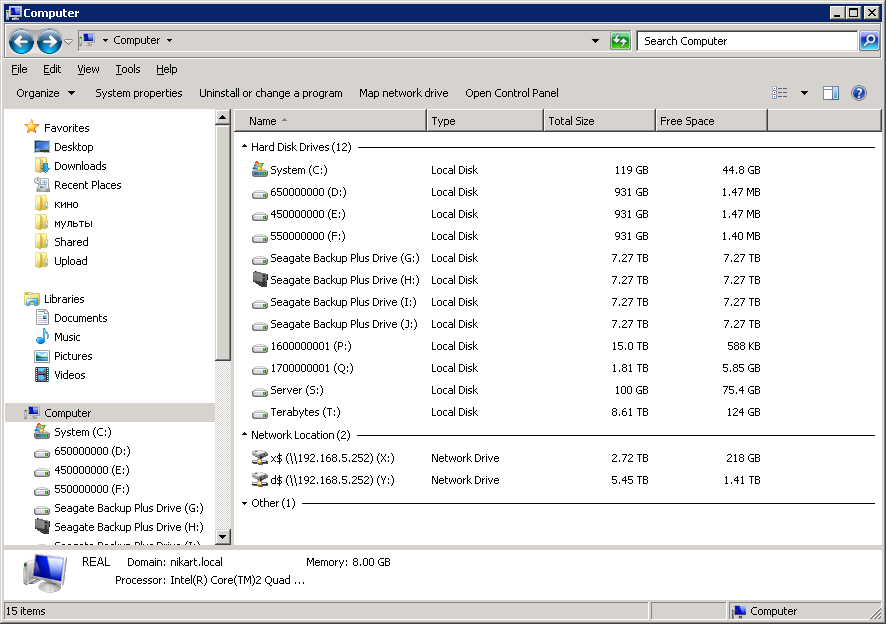Click Music library in navigation pane
Screen dimensions: 886x624
tap(67, 337)
